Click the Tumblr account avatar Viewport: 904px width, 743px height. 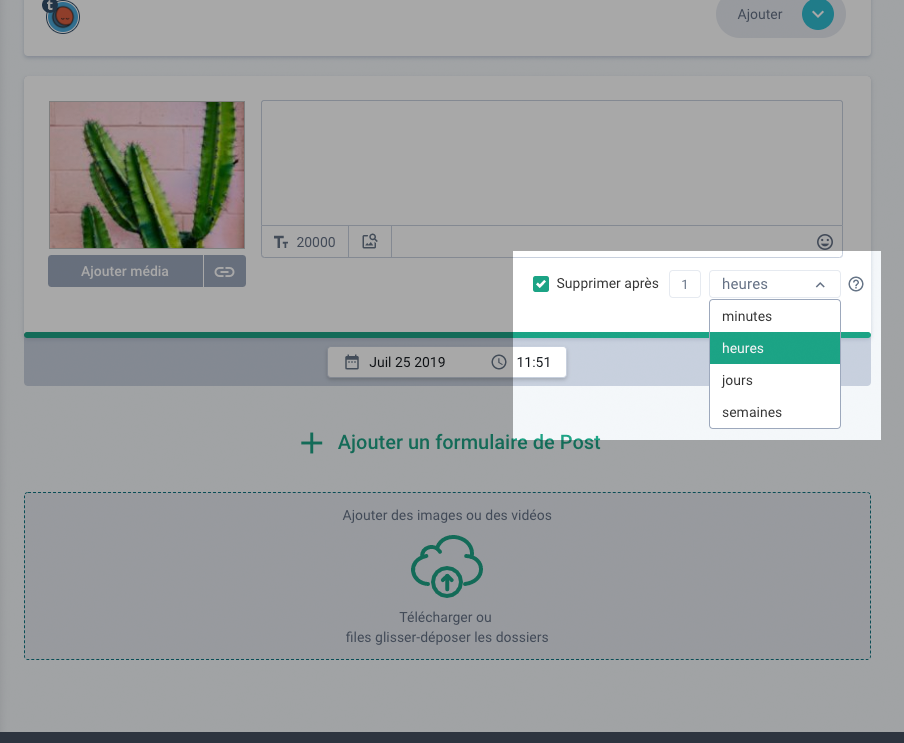[x=63, y=16]
